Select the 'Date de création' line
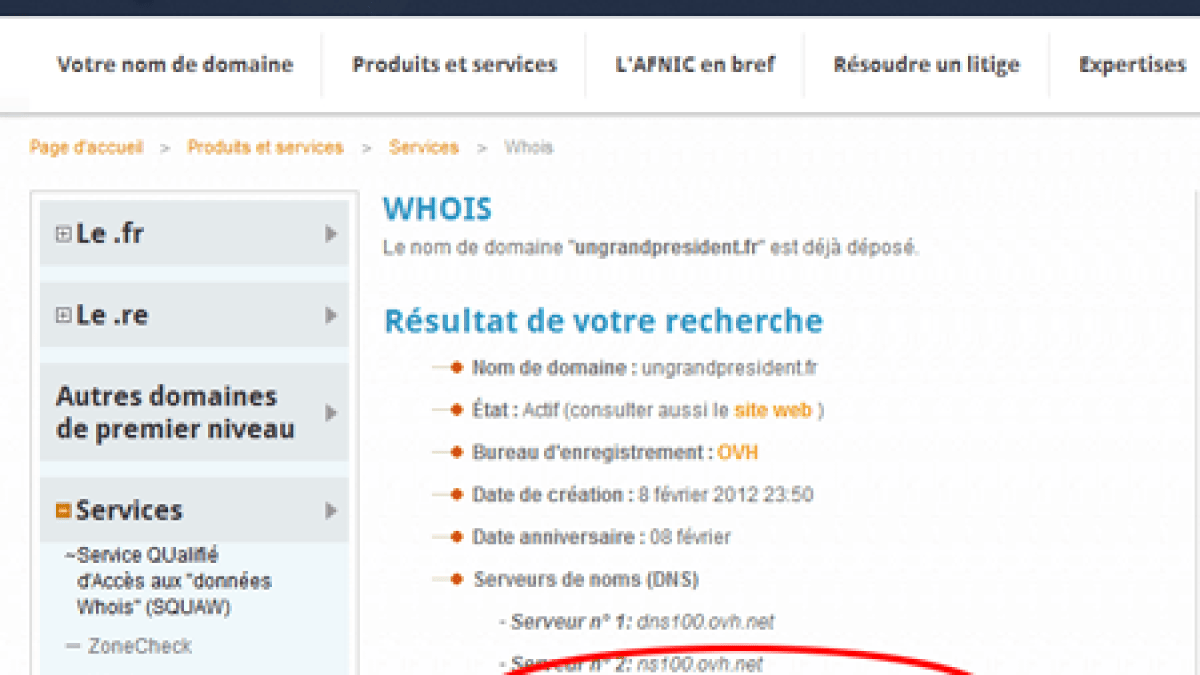The width and height of the screenshot is (1200, 675). coord(642,494)
